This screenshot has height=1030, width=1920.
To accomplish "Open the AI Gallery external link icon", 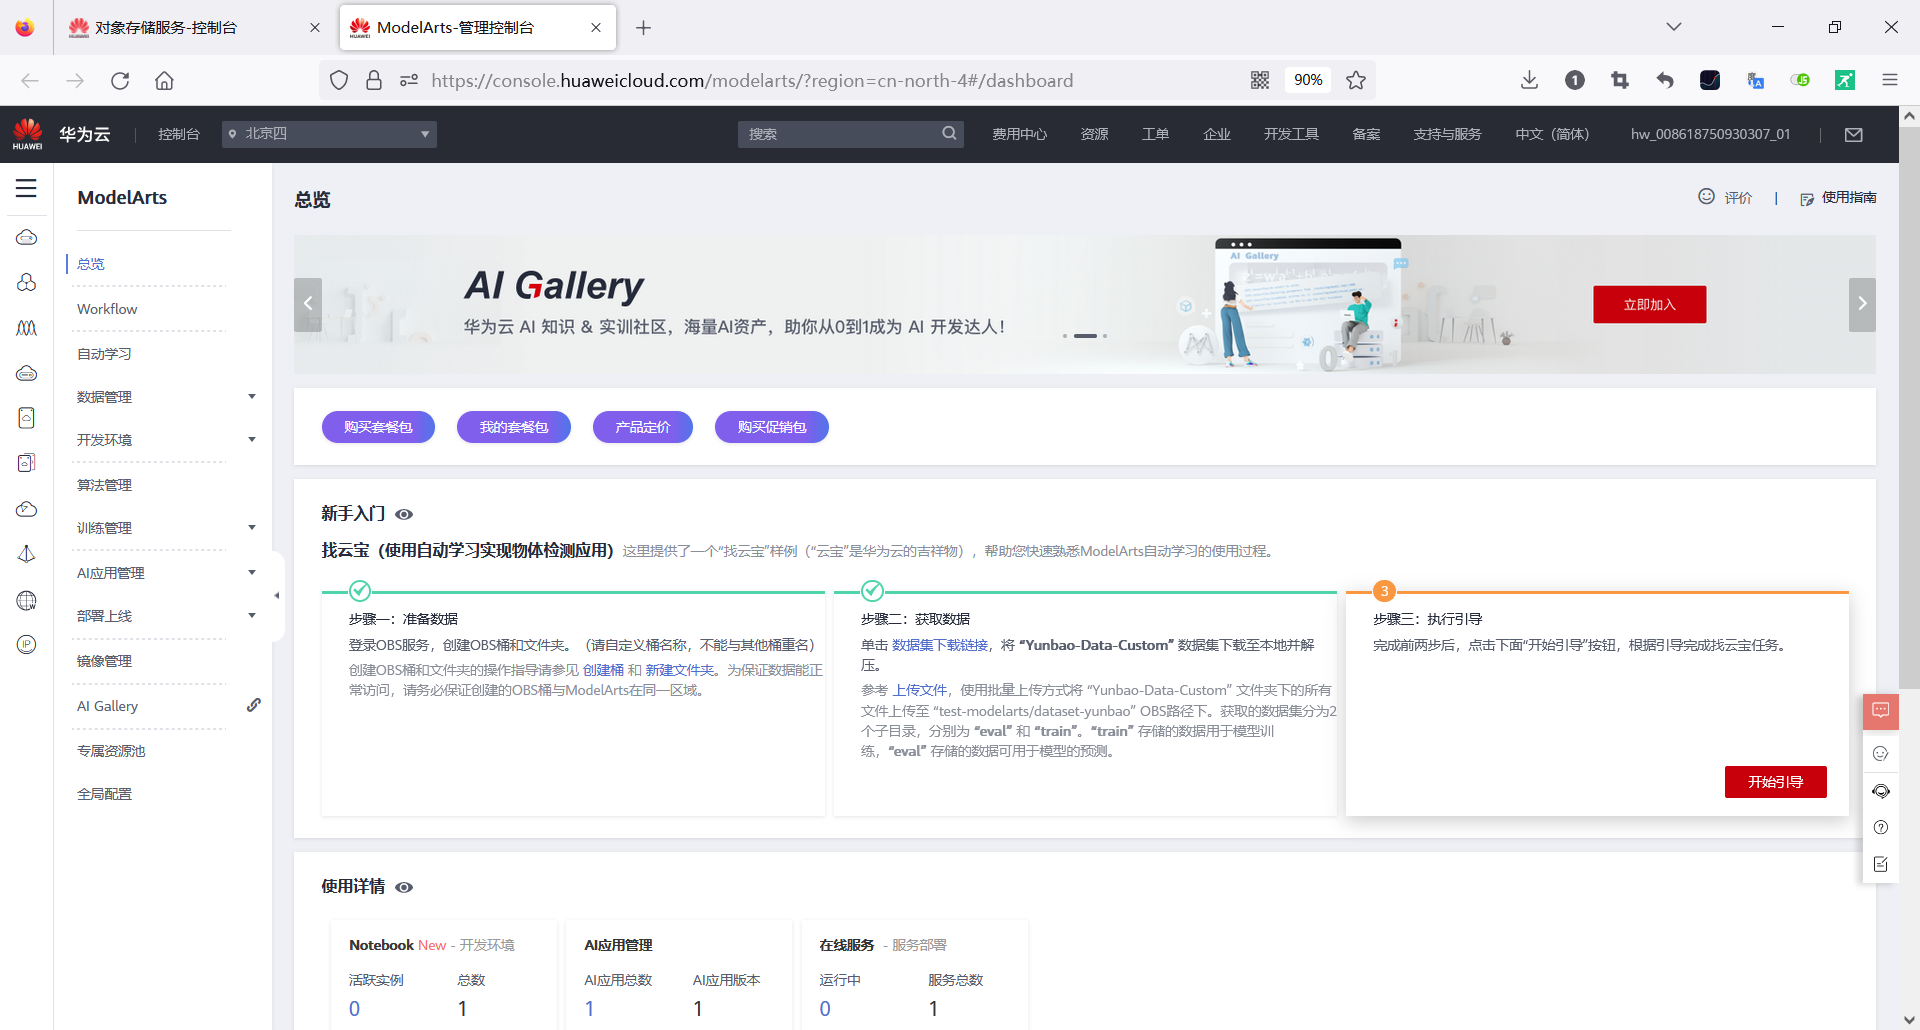I will click(x=254, y=705).
